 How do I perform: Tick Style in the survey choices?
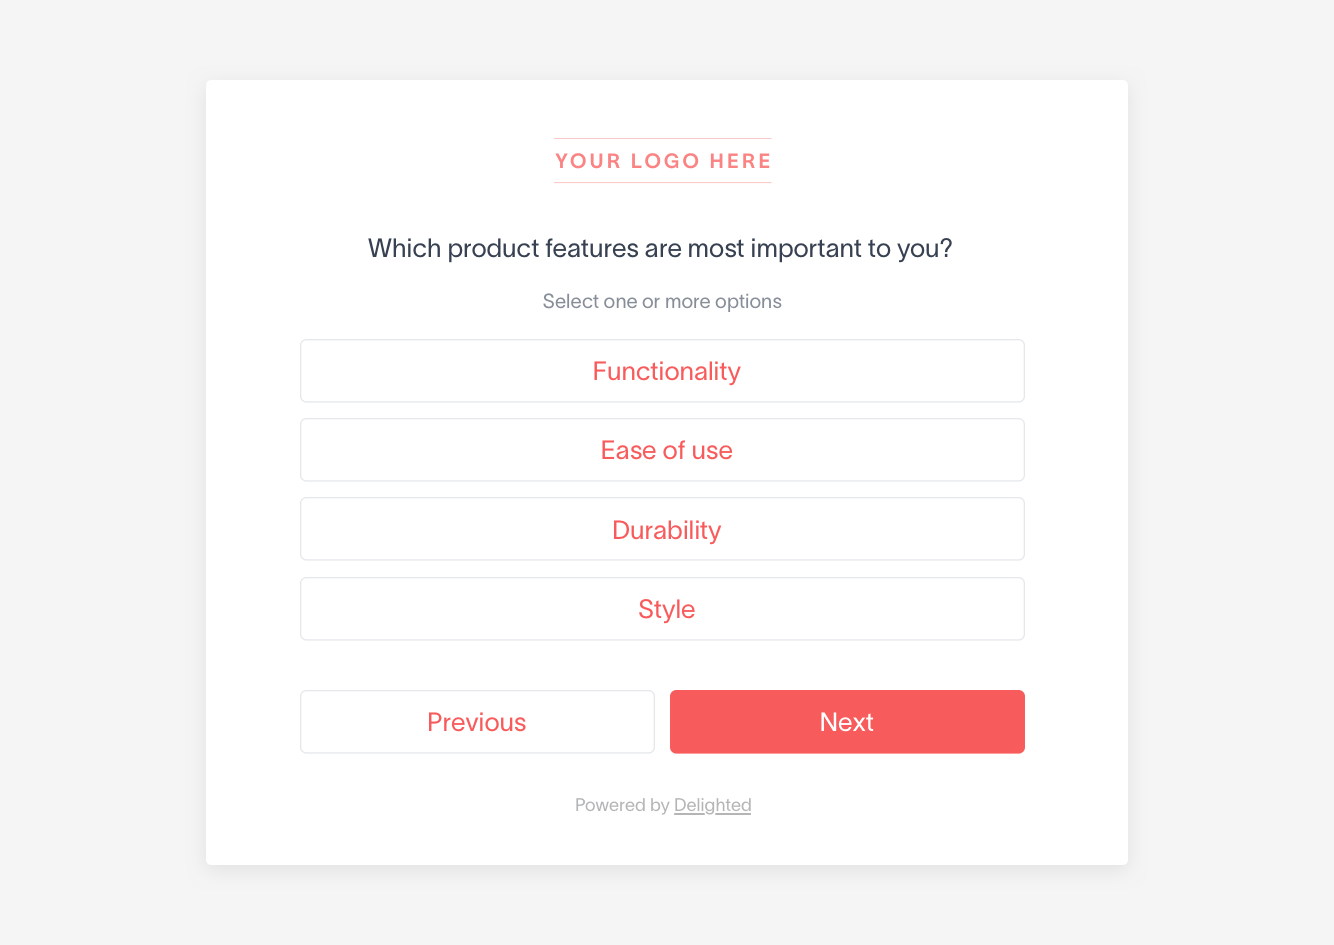662,609
